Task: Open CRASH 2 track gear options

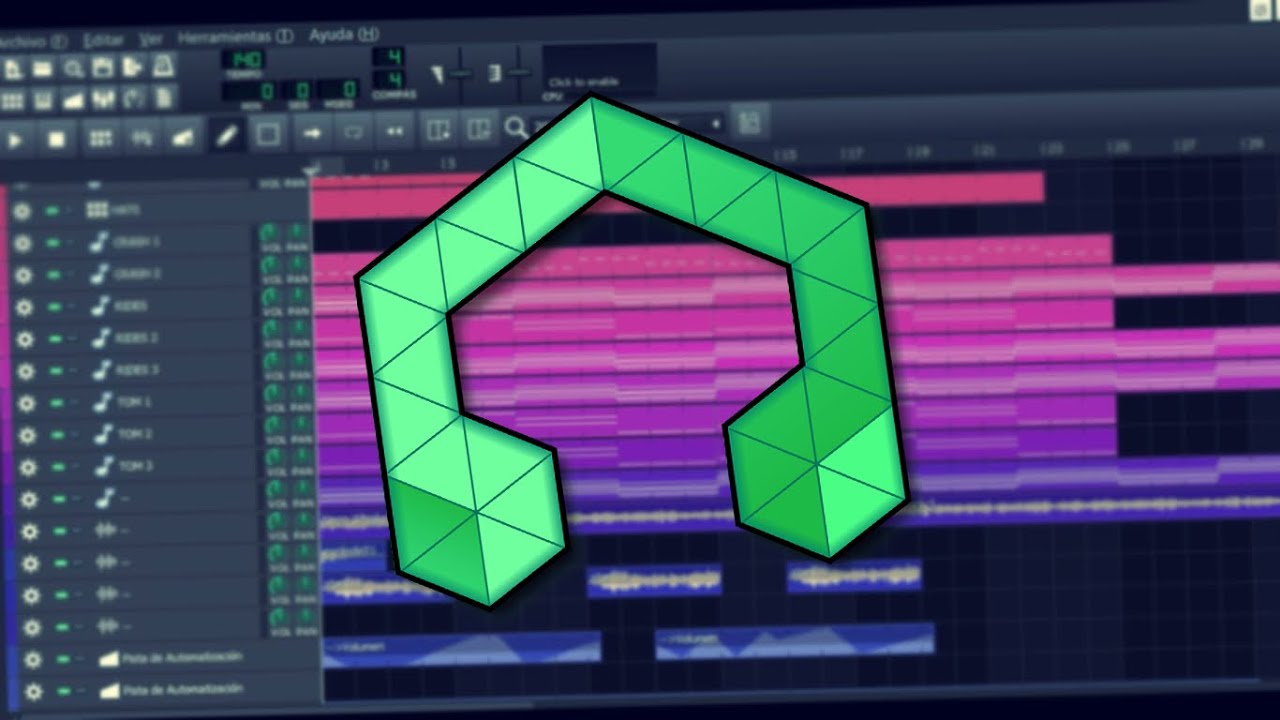Action: pos(22,275)
